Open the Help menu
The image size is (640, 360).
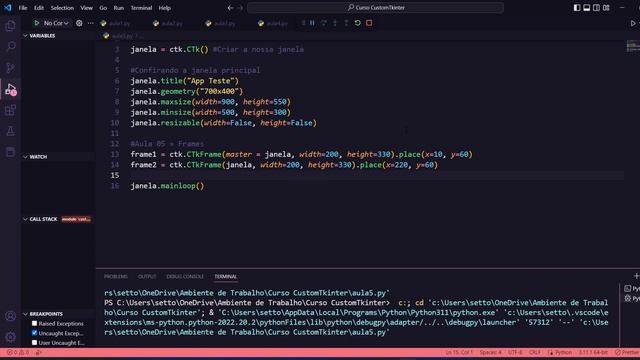coord(164,8)
